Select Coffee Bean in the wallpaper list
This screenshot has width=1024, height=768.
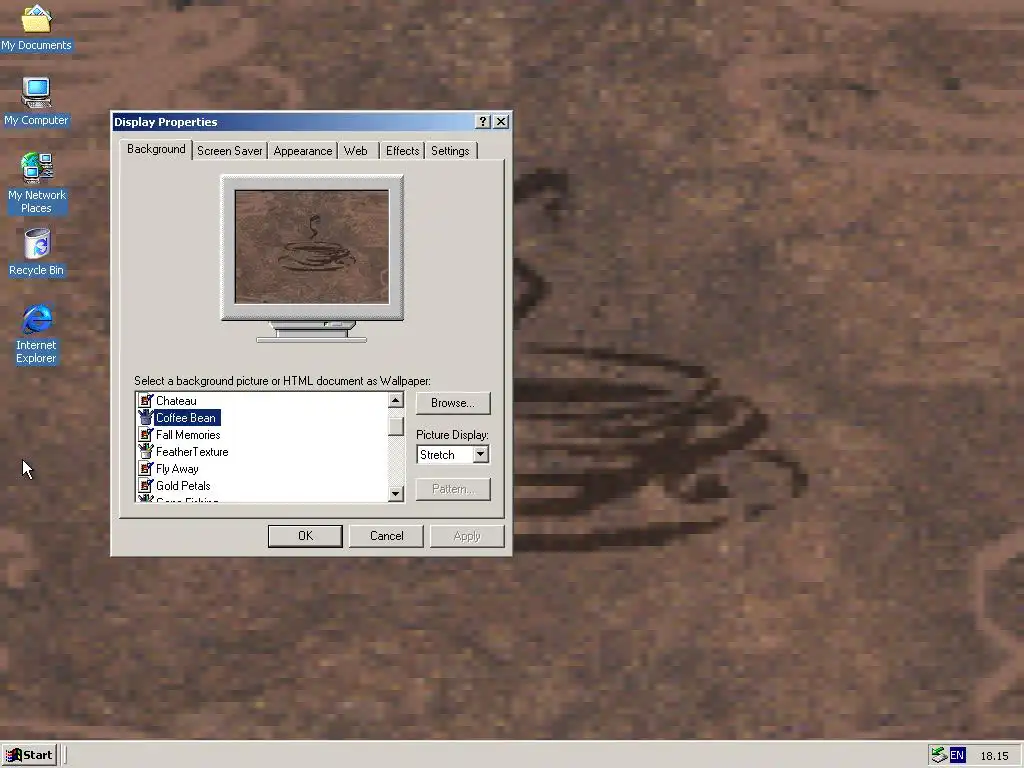[187, 418]
